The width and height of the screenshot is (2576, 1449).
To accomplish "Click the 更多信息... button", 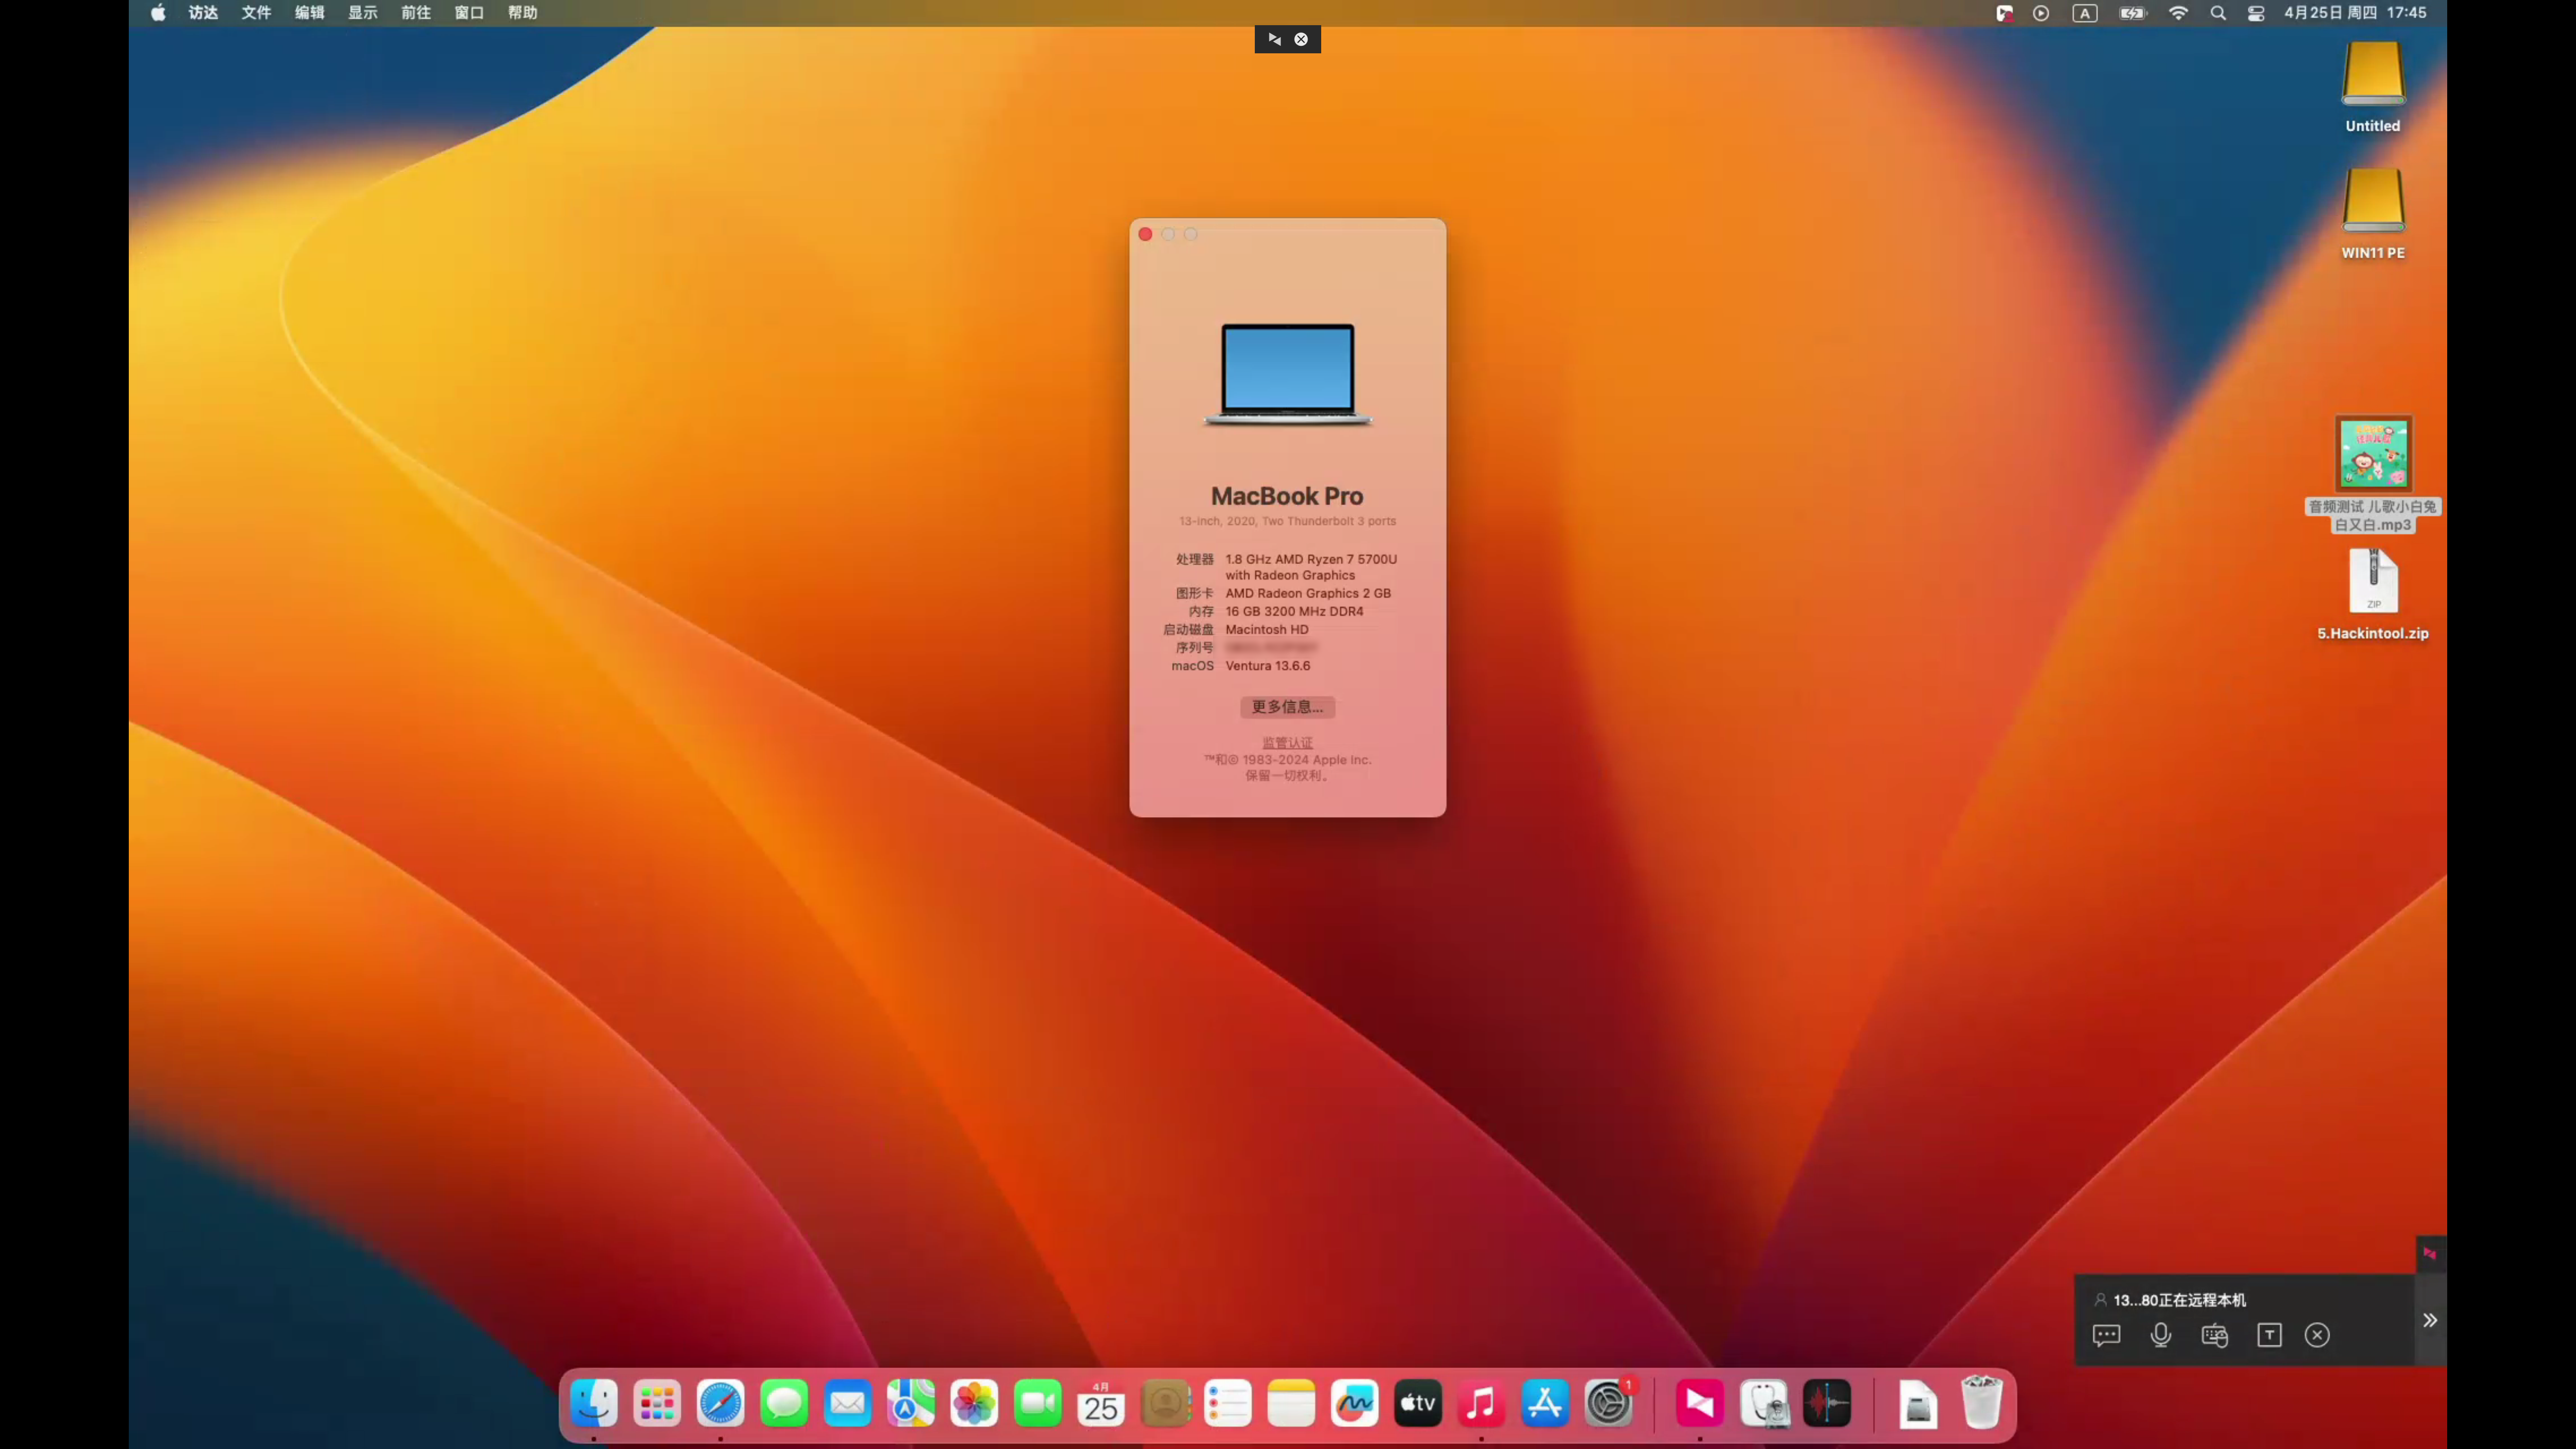I will click(x=1287, y=707).
